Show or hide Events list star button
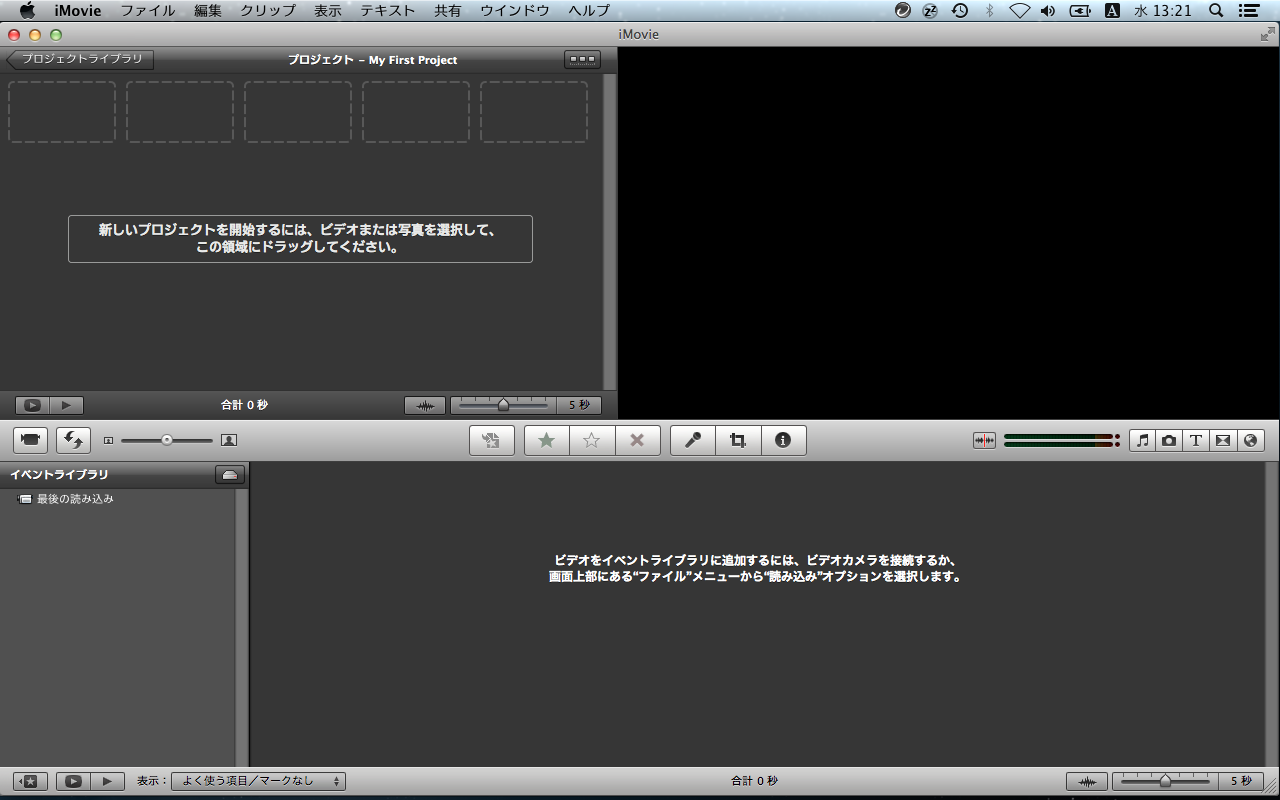1280x800 pixels. pyautogui.click(x=29, y=781)
